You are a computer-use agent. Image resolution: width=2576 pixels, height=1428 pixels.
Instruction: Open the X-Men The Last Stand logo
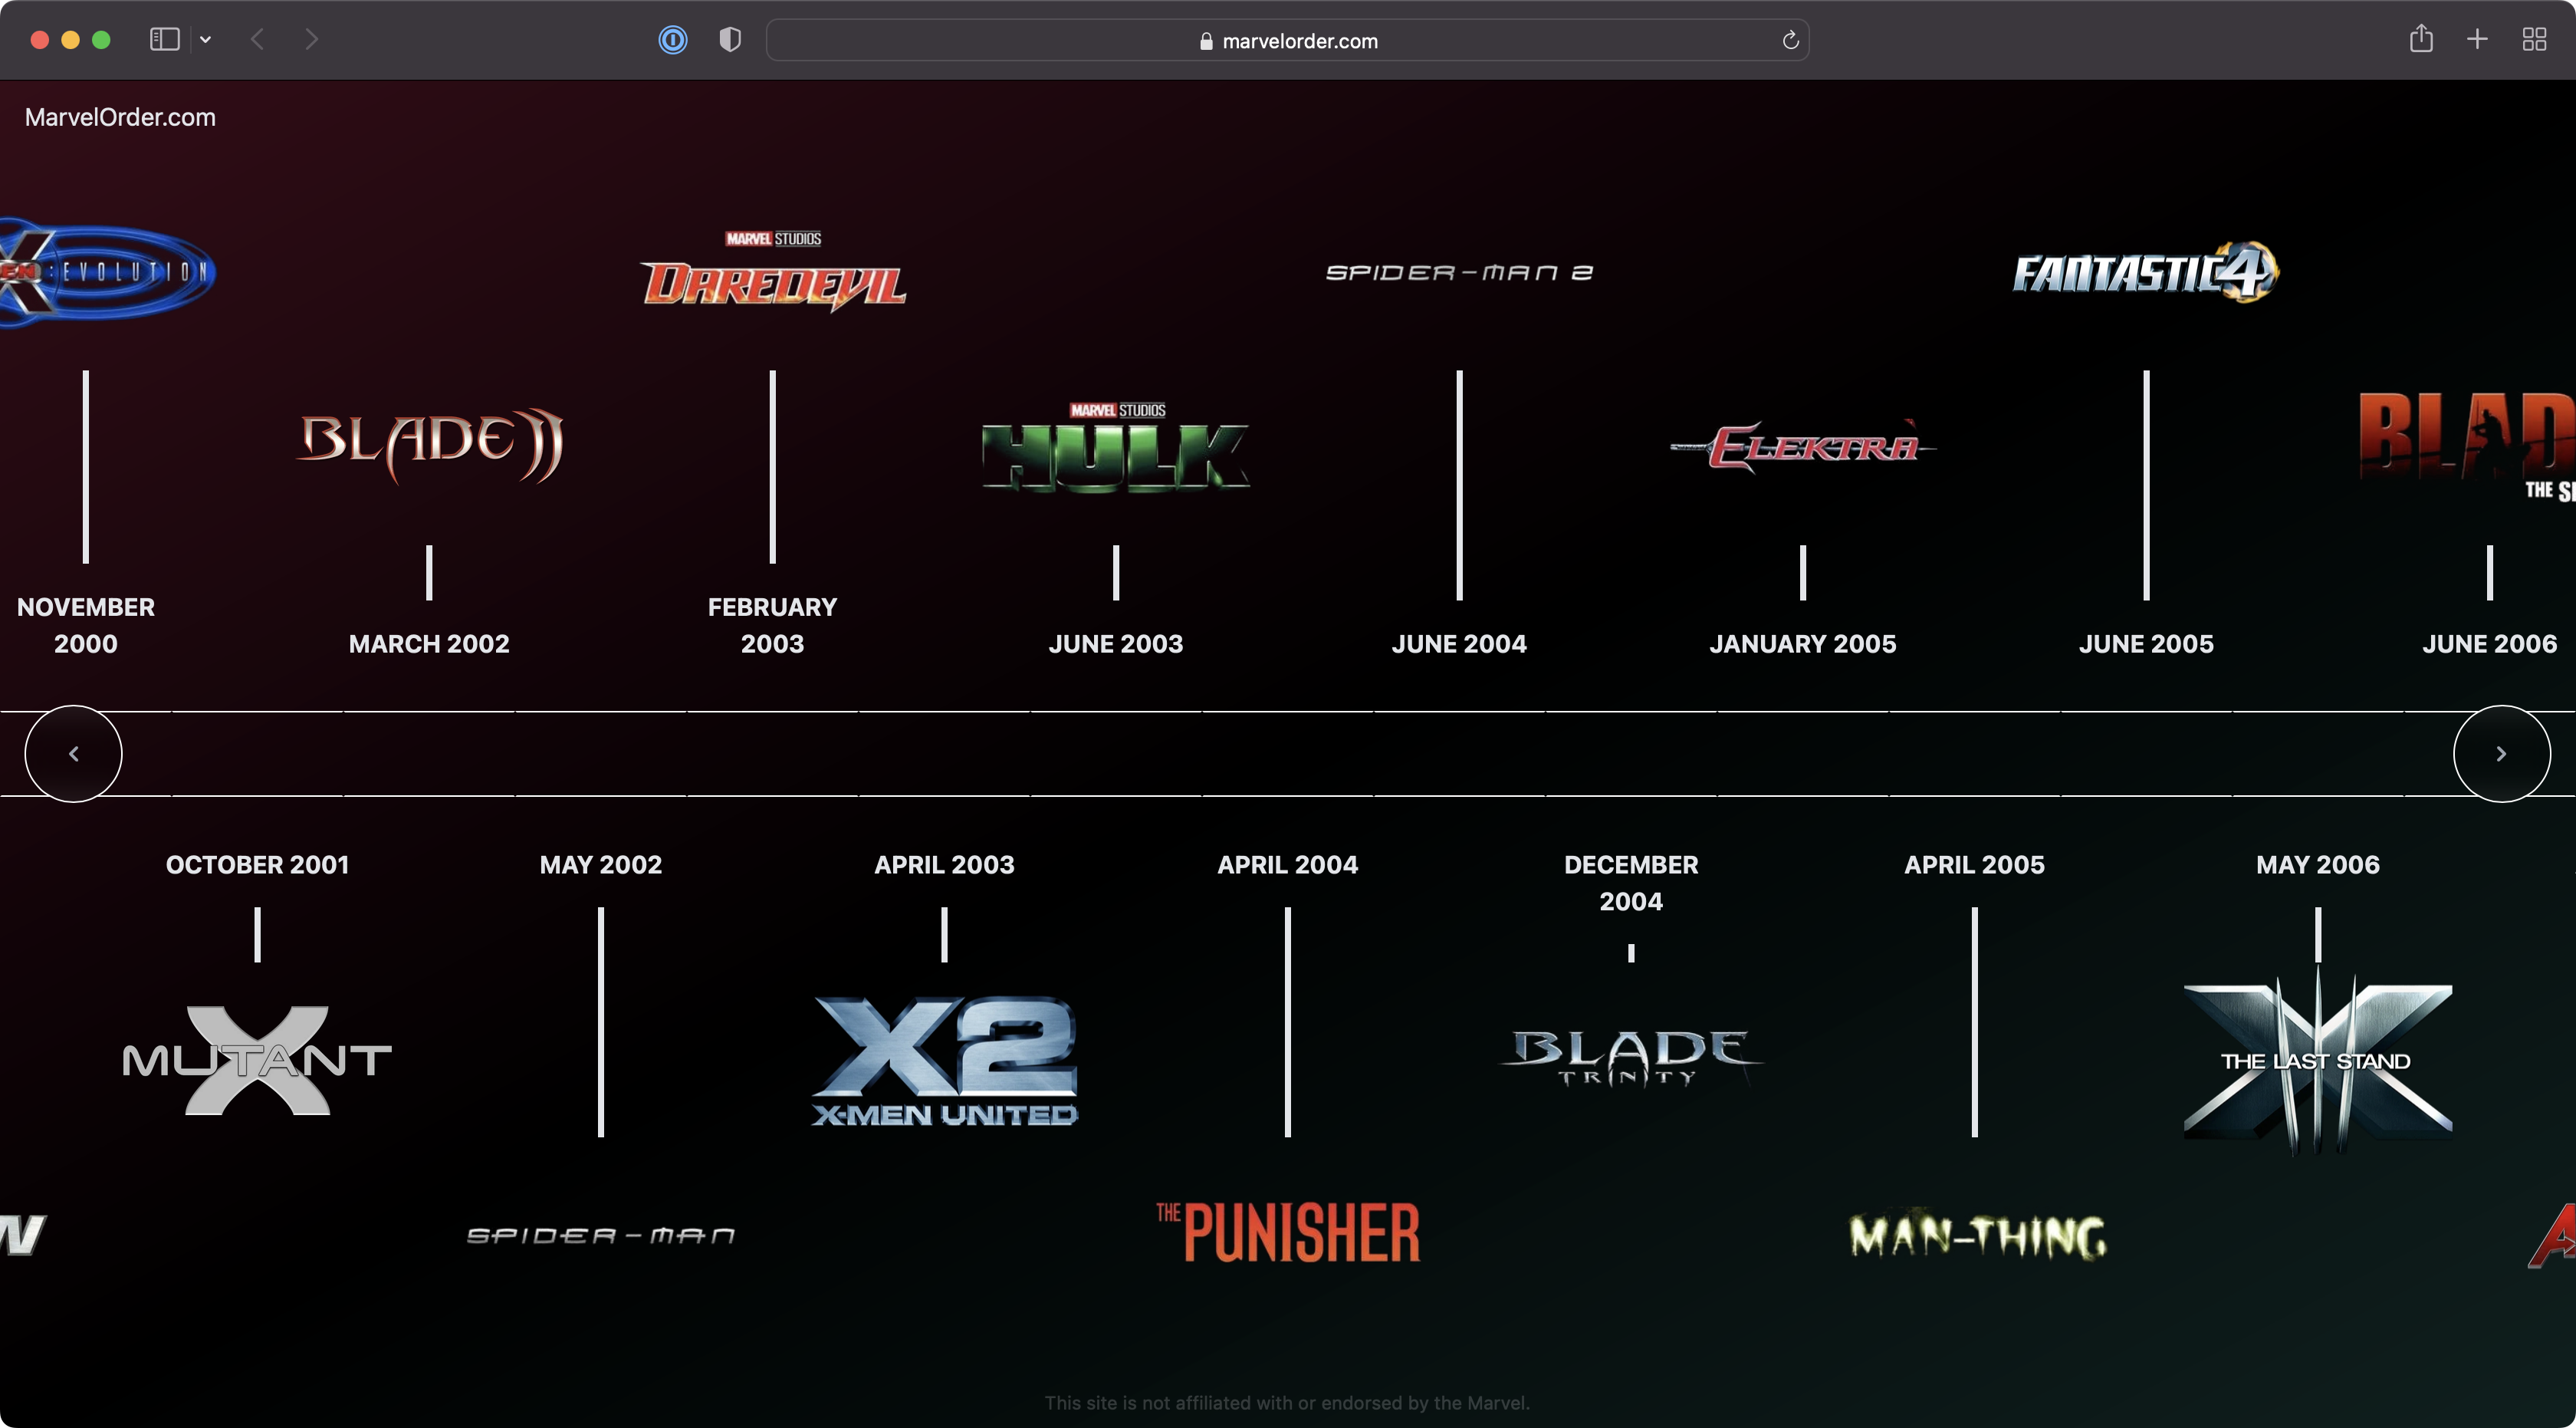2318,1061
